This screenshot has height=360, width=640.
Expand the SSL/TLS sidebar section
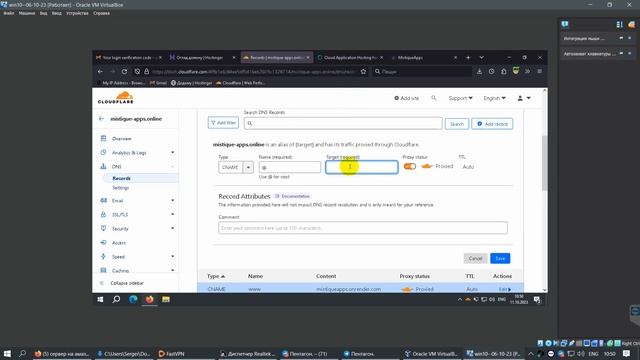172,214
